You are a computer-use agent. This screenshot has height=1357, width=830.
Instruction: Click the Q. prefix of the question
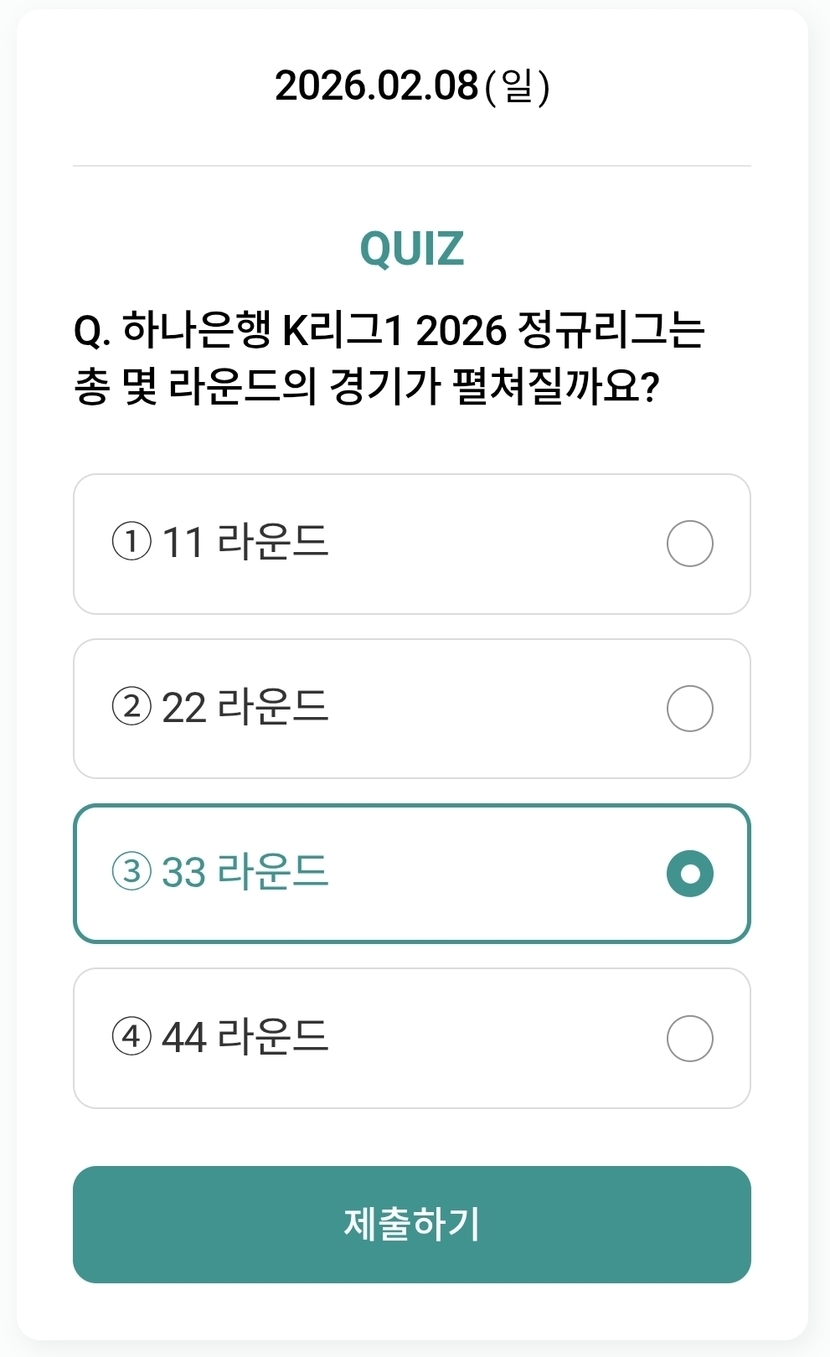point(93,332)
